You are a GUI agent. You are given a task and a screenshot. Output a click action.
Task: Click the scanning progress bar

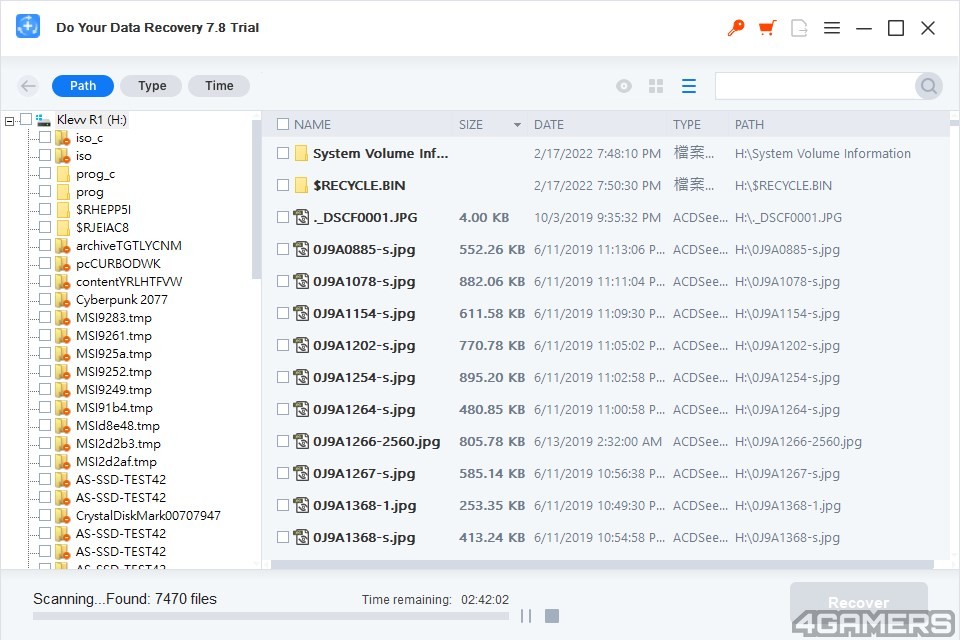(271, 616)
